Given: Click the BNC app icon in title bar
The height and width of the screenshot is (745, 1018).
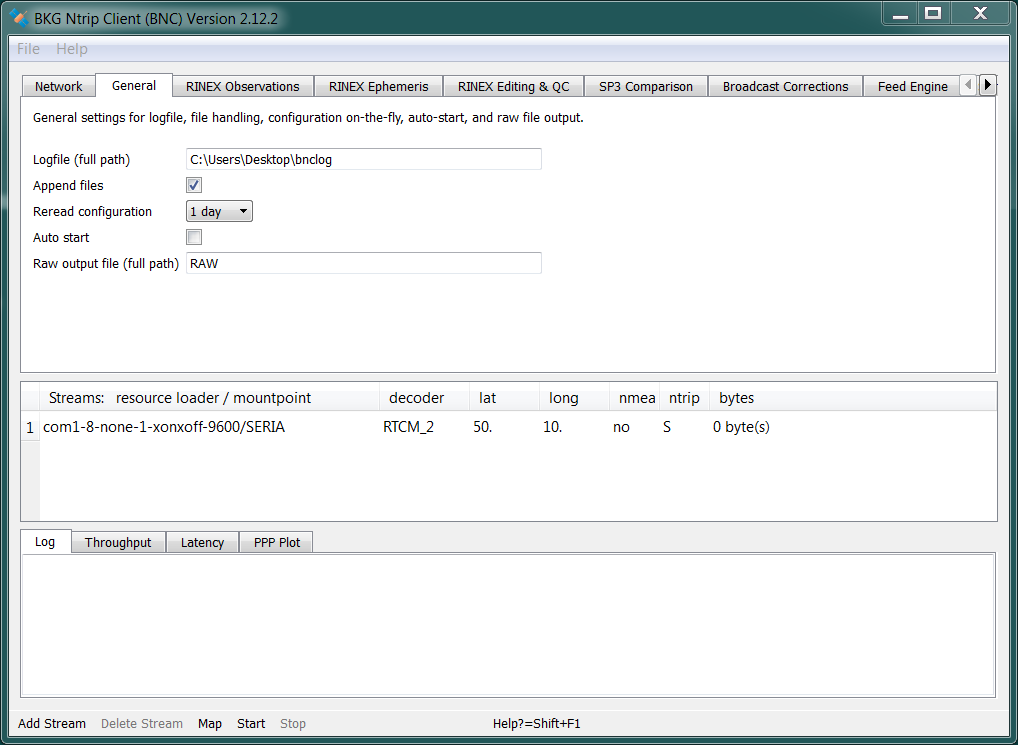Looking at the screenshot, I should click(x=19, y=18).
